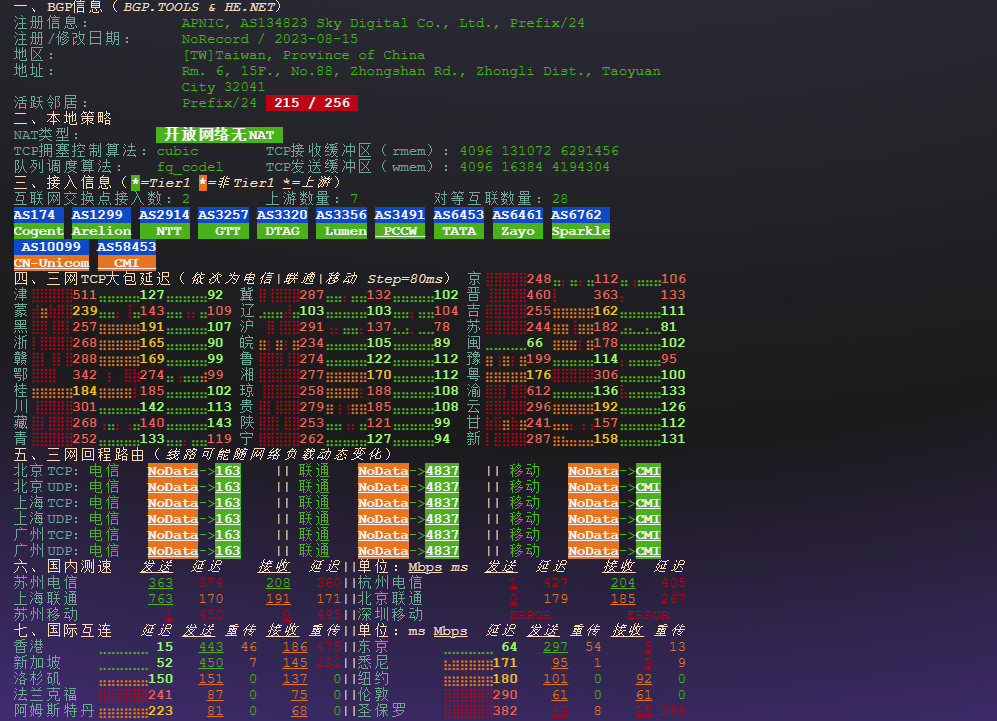
Task: Select the Cogent carrier label
Action: (38, 231)
